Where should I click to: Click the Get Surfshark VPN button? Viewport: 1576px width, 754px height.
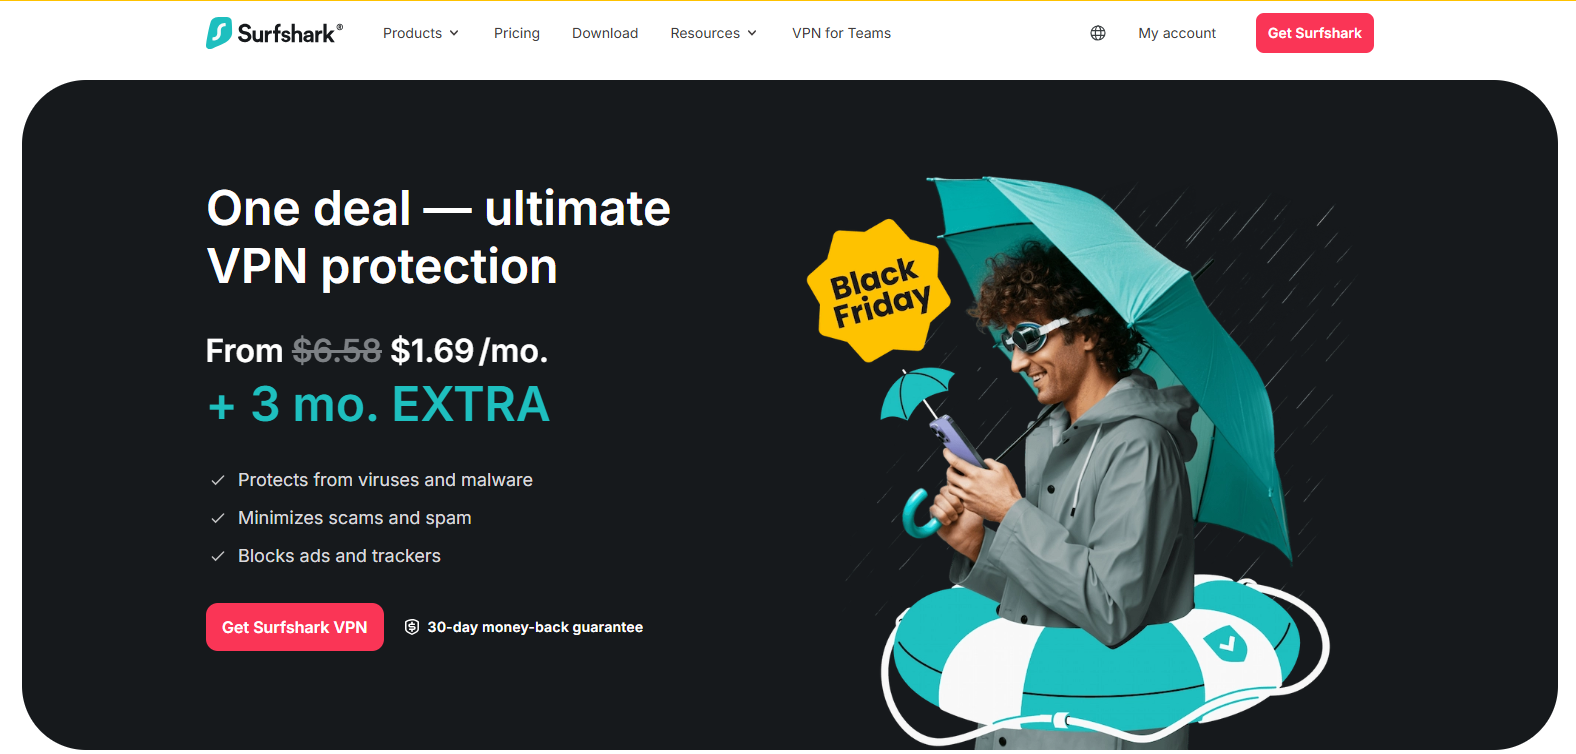(x=295, y=627)
